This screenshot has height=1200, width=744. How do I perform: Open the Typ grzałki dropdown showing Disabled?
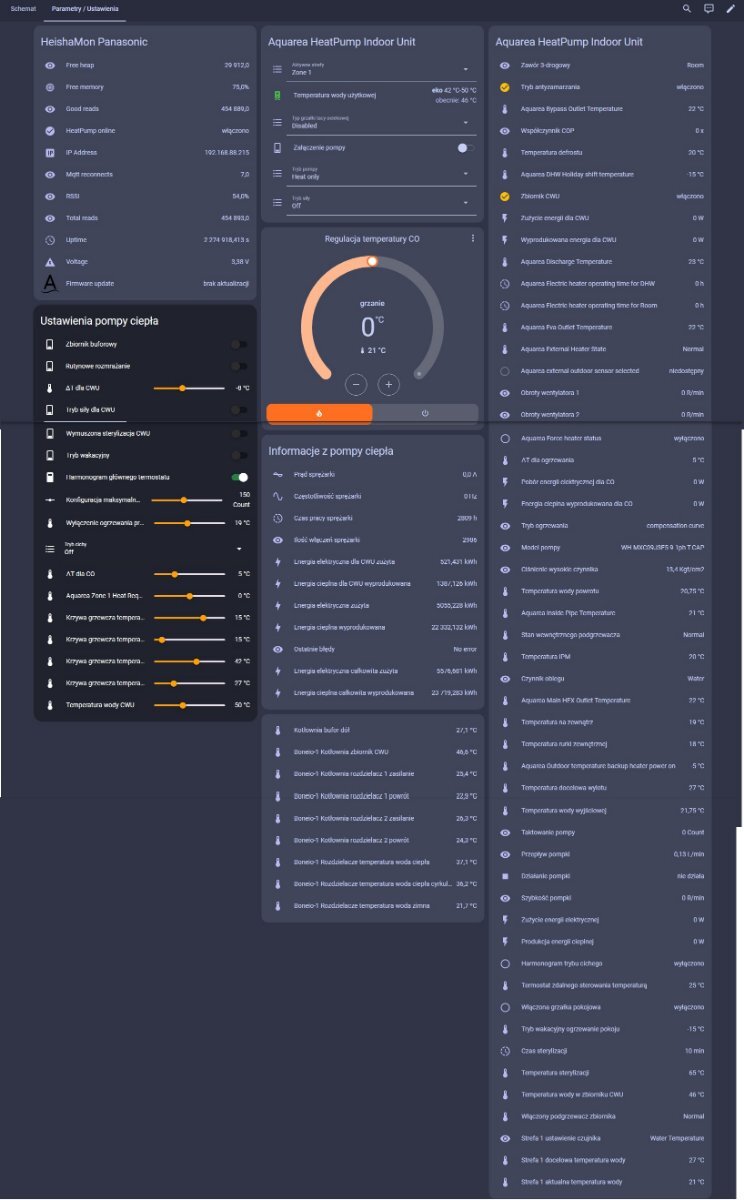(x=381, y=122)
